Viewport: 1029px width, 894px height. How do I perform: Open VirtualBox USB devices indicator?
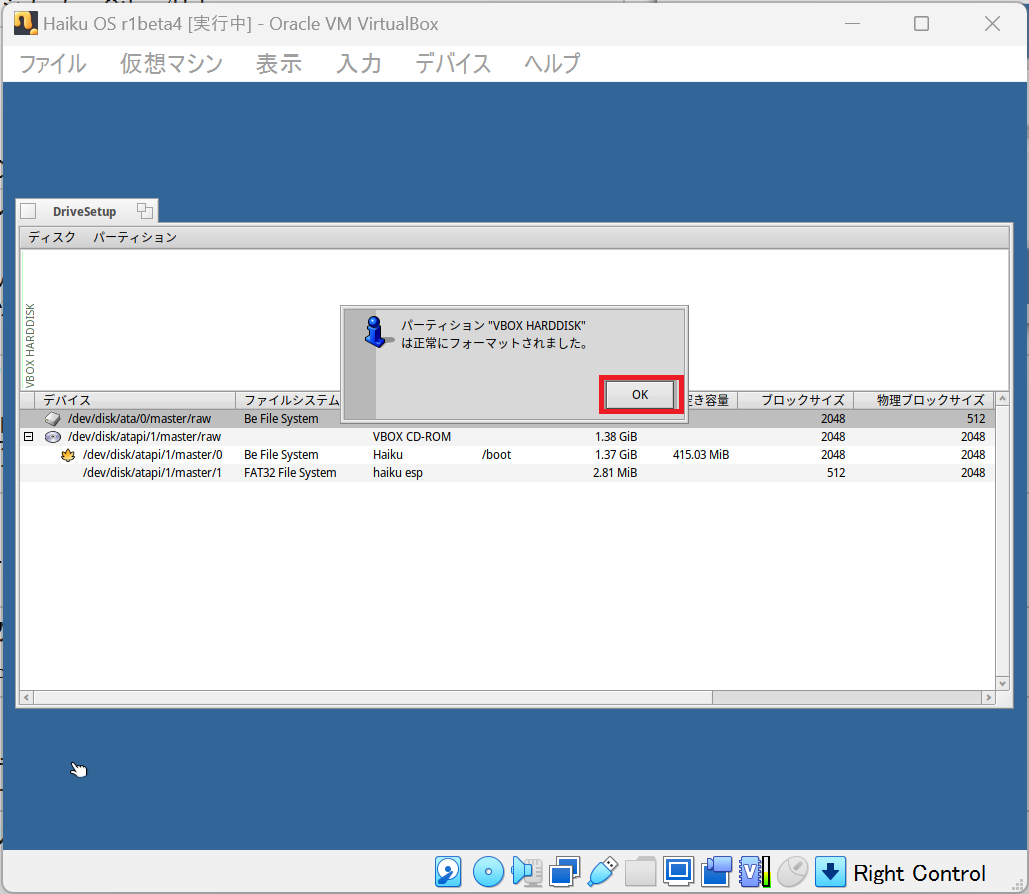click(602, 872)
